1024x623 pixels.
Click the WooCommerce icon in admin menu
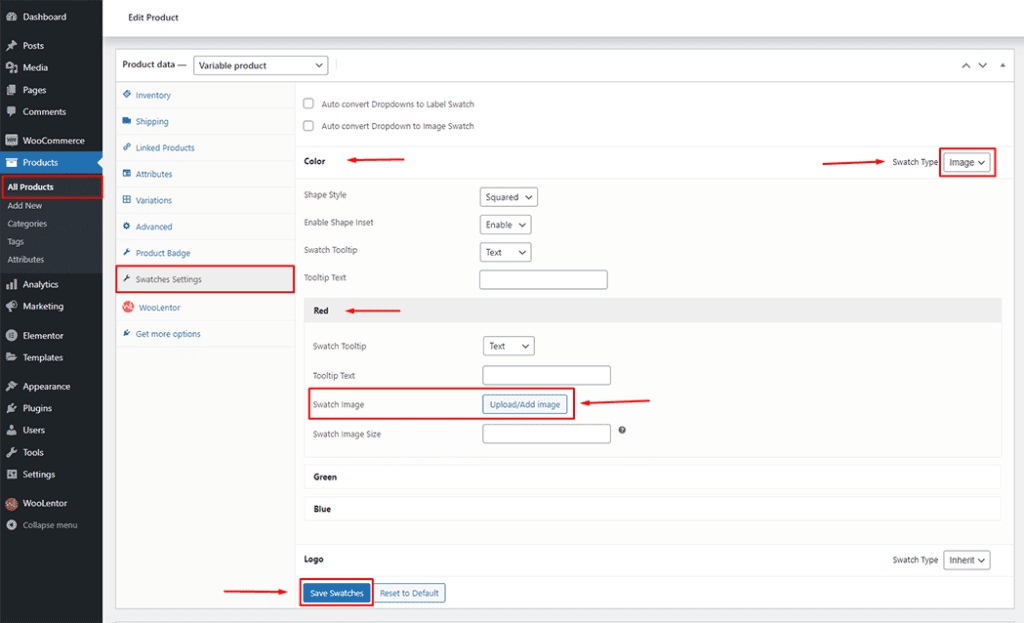tap(11, 141)
